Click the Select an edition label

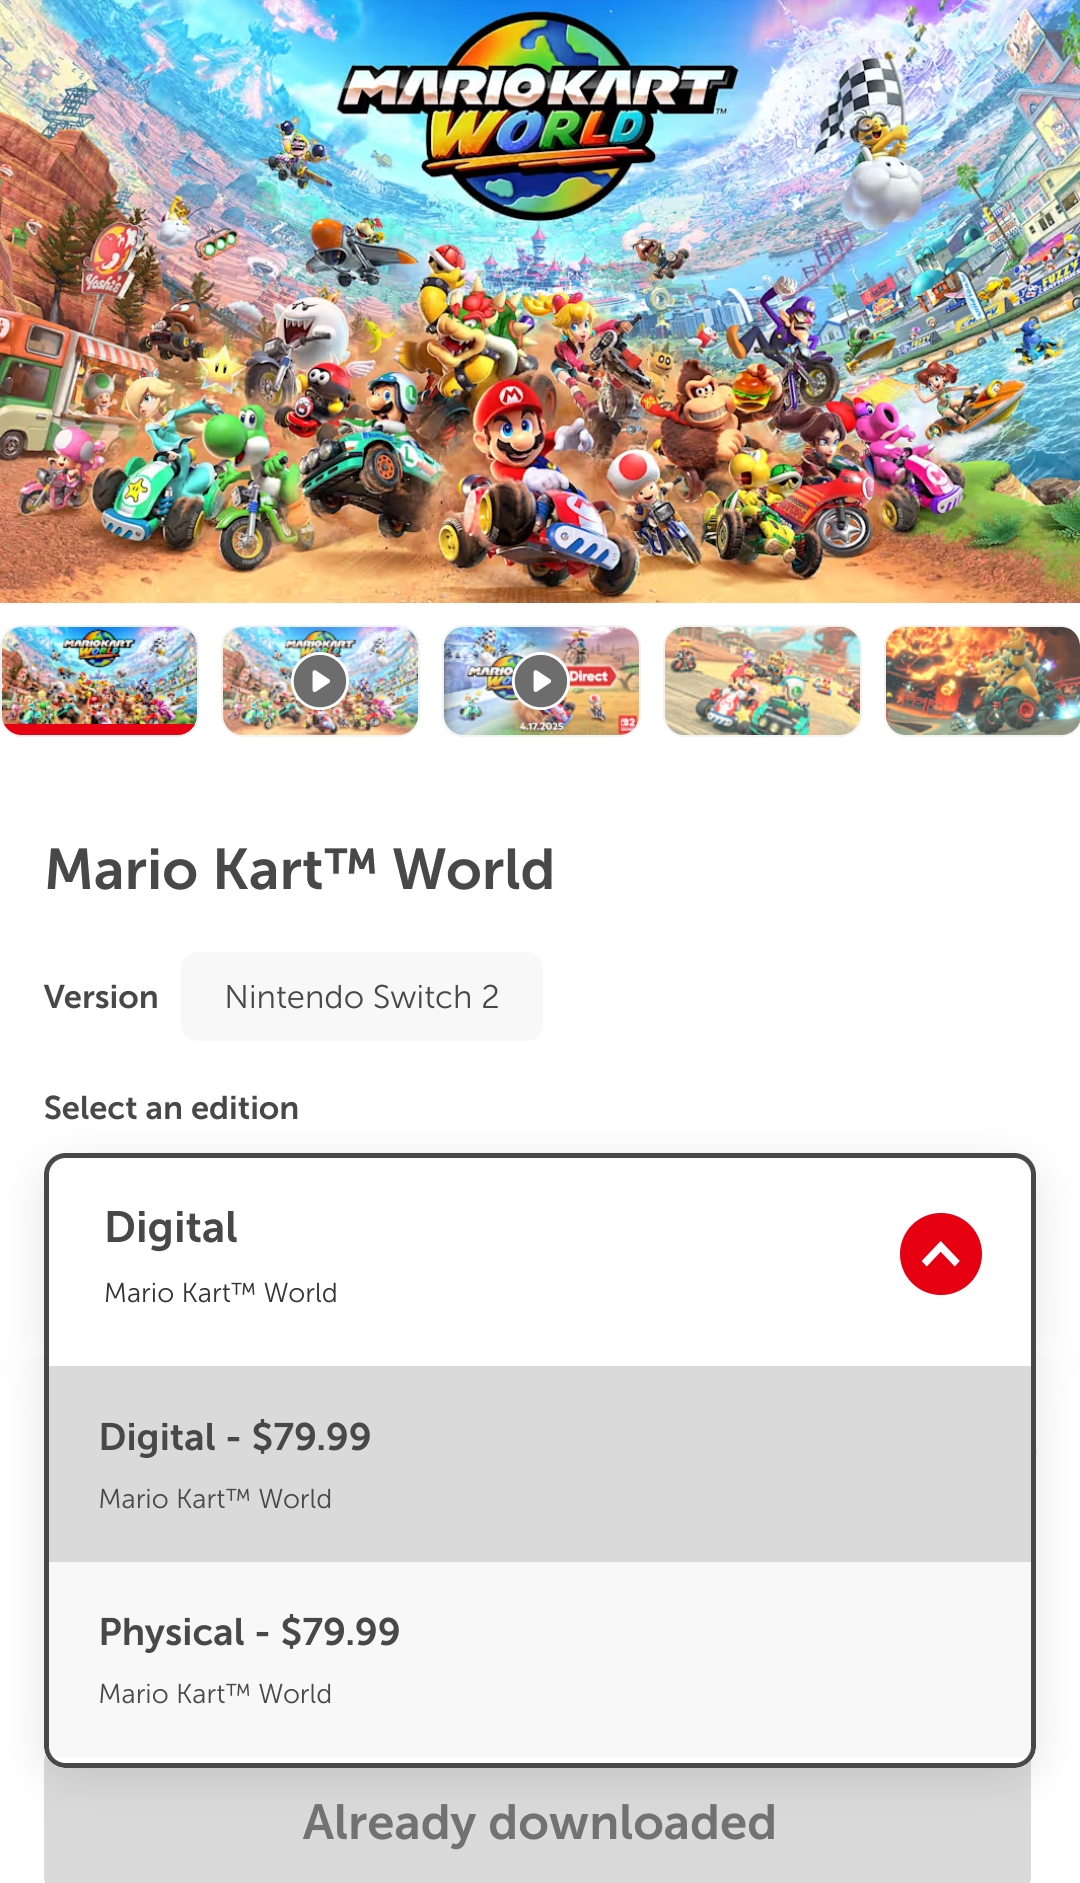(x=171, y=1108)
